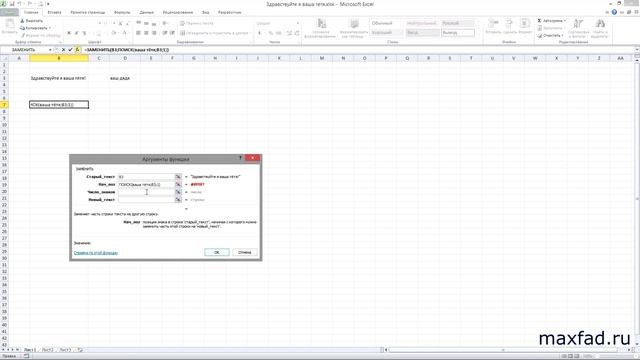Click the range selector icon beside Число_знаков

click(178, 192)
